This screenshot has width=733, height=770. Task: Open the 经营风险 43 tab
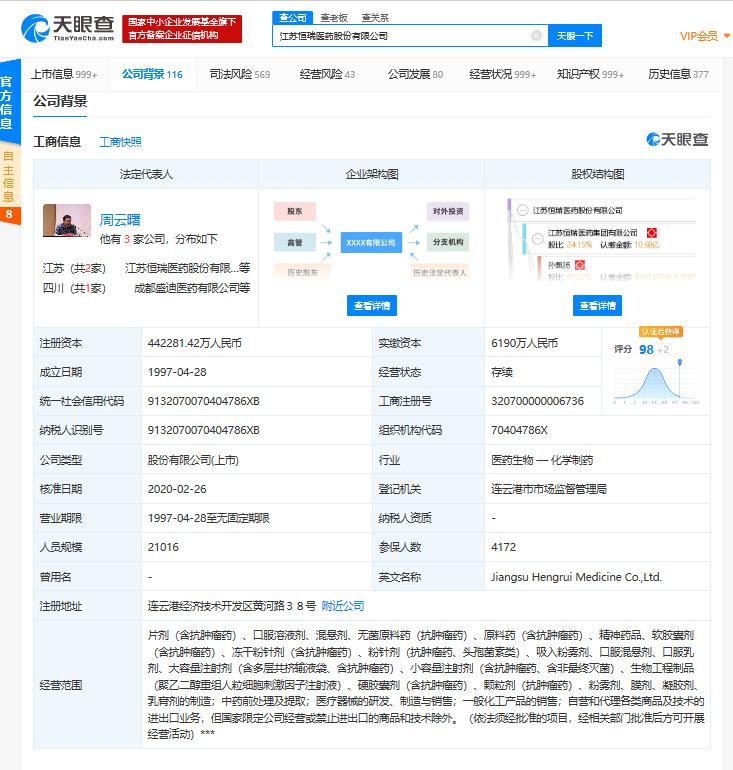327,74
